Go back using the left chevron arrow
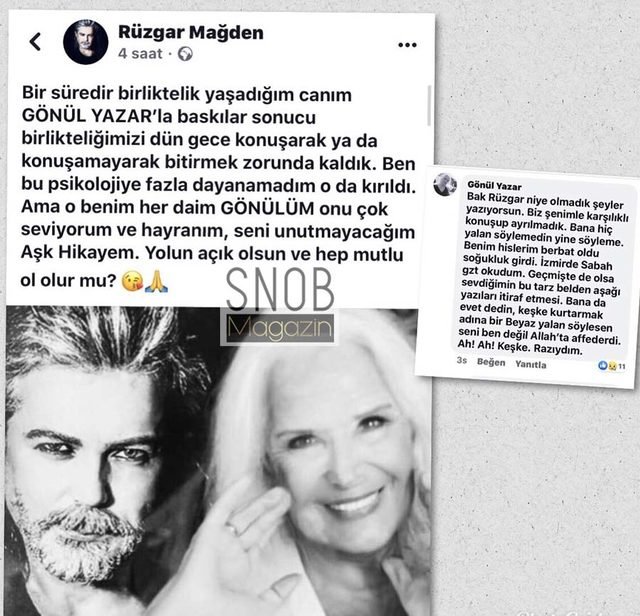The width and height of the screenshot is (640, 616). tap(36, 42)
